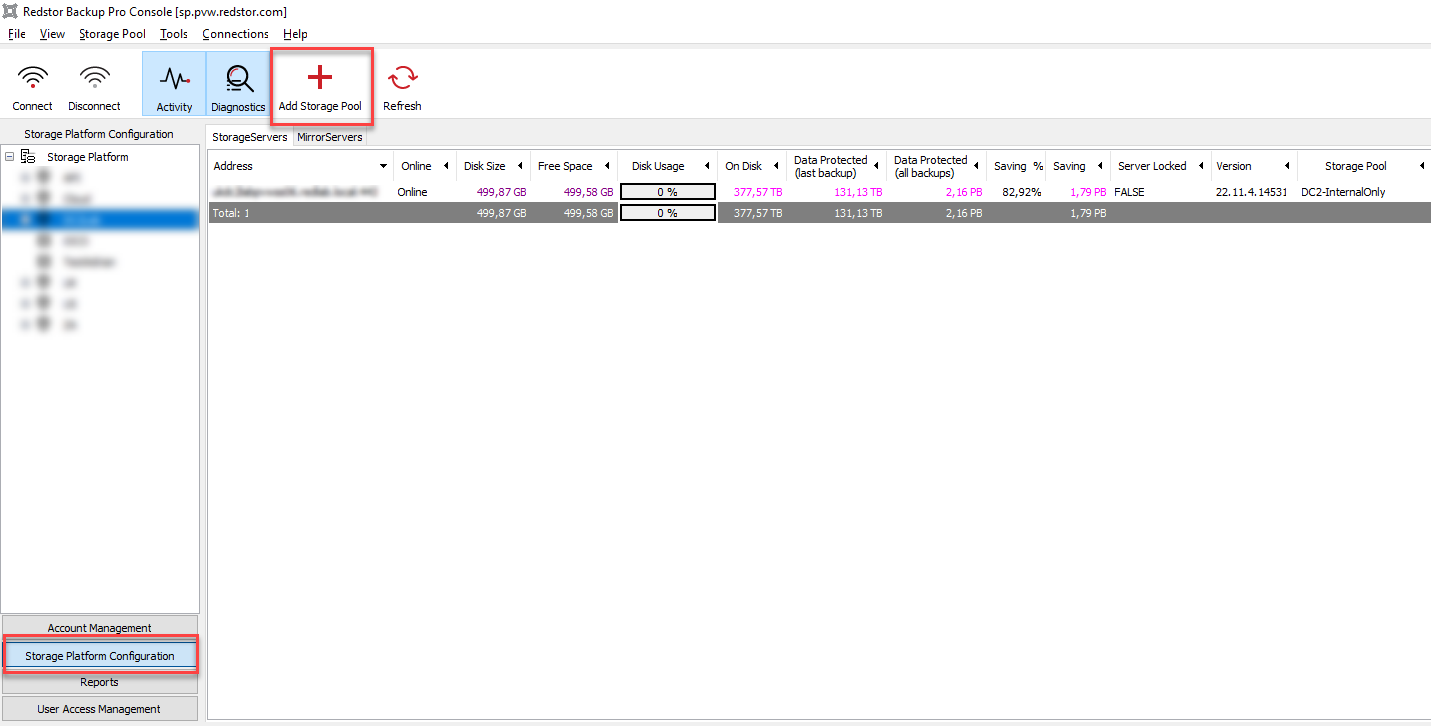Switch to the MirrorServers tab
The height and width of the screenshot is (726, 1431).
(x=329, y=138)
